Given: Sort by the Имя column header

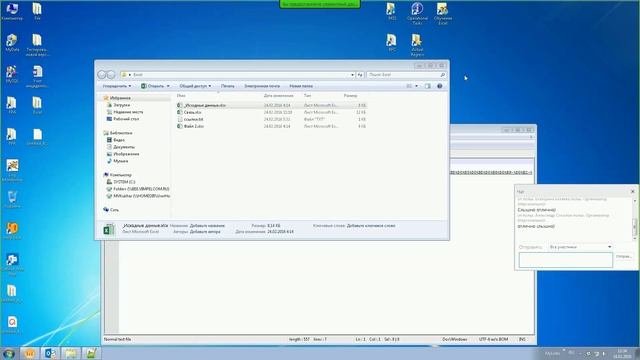Looking at the screenshot, I should tap(181, 96).
